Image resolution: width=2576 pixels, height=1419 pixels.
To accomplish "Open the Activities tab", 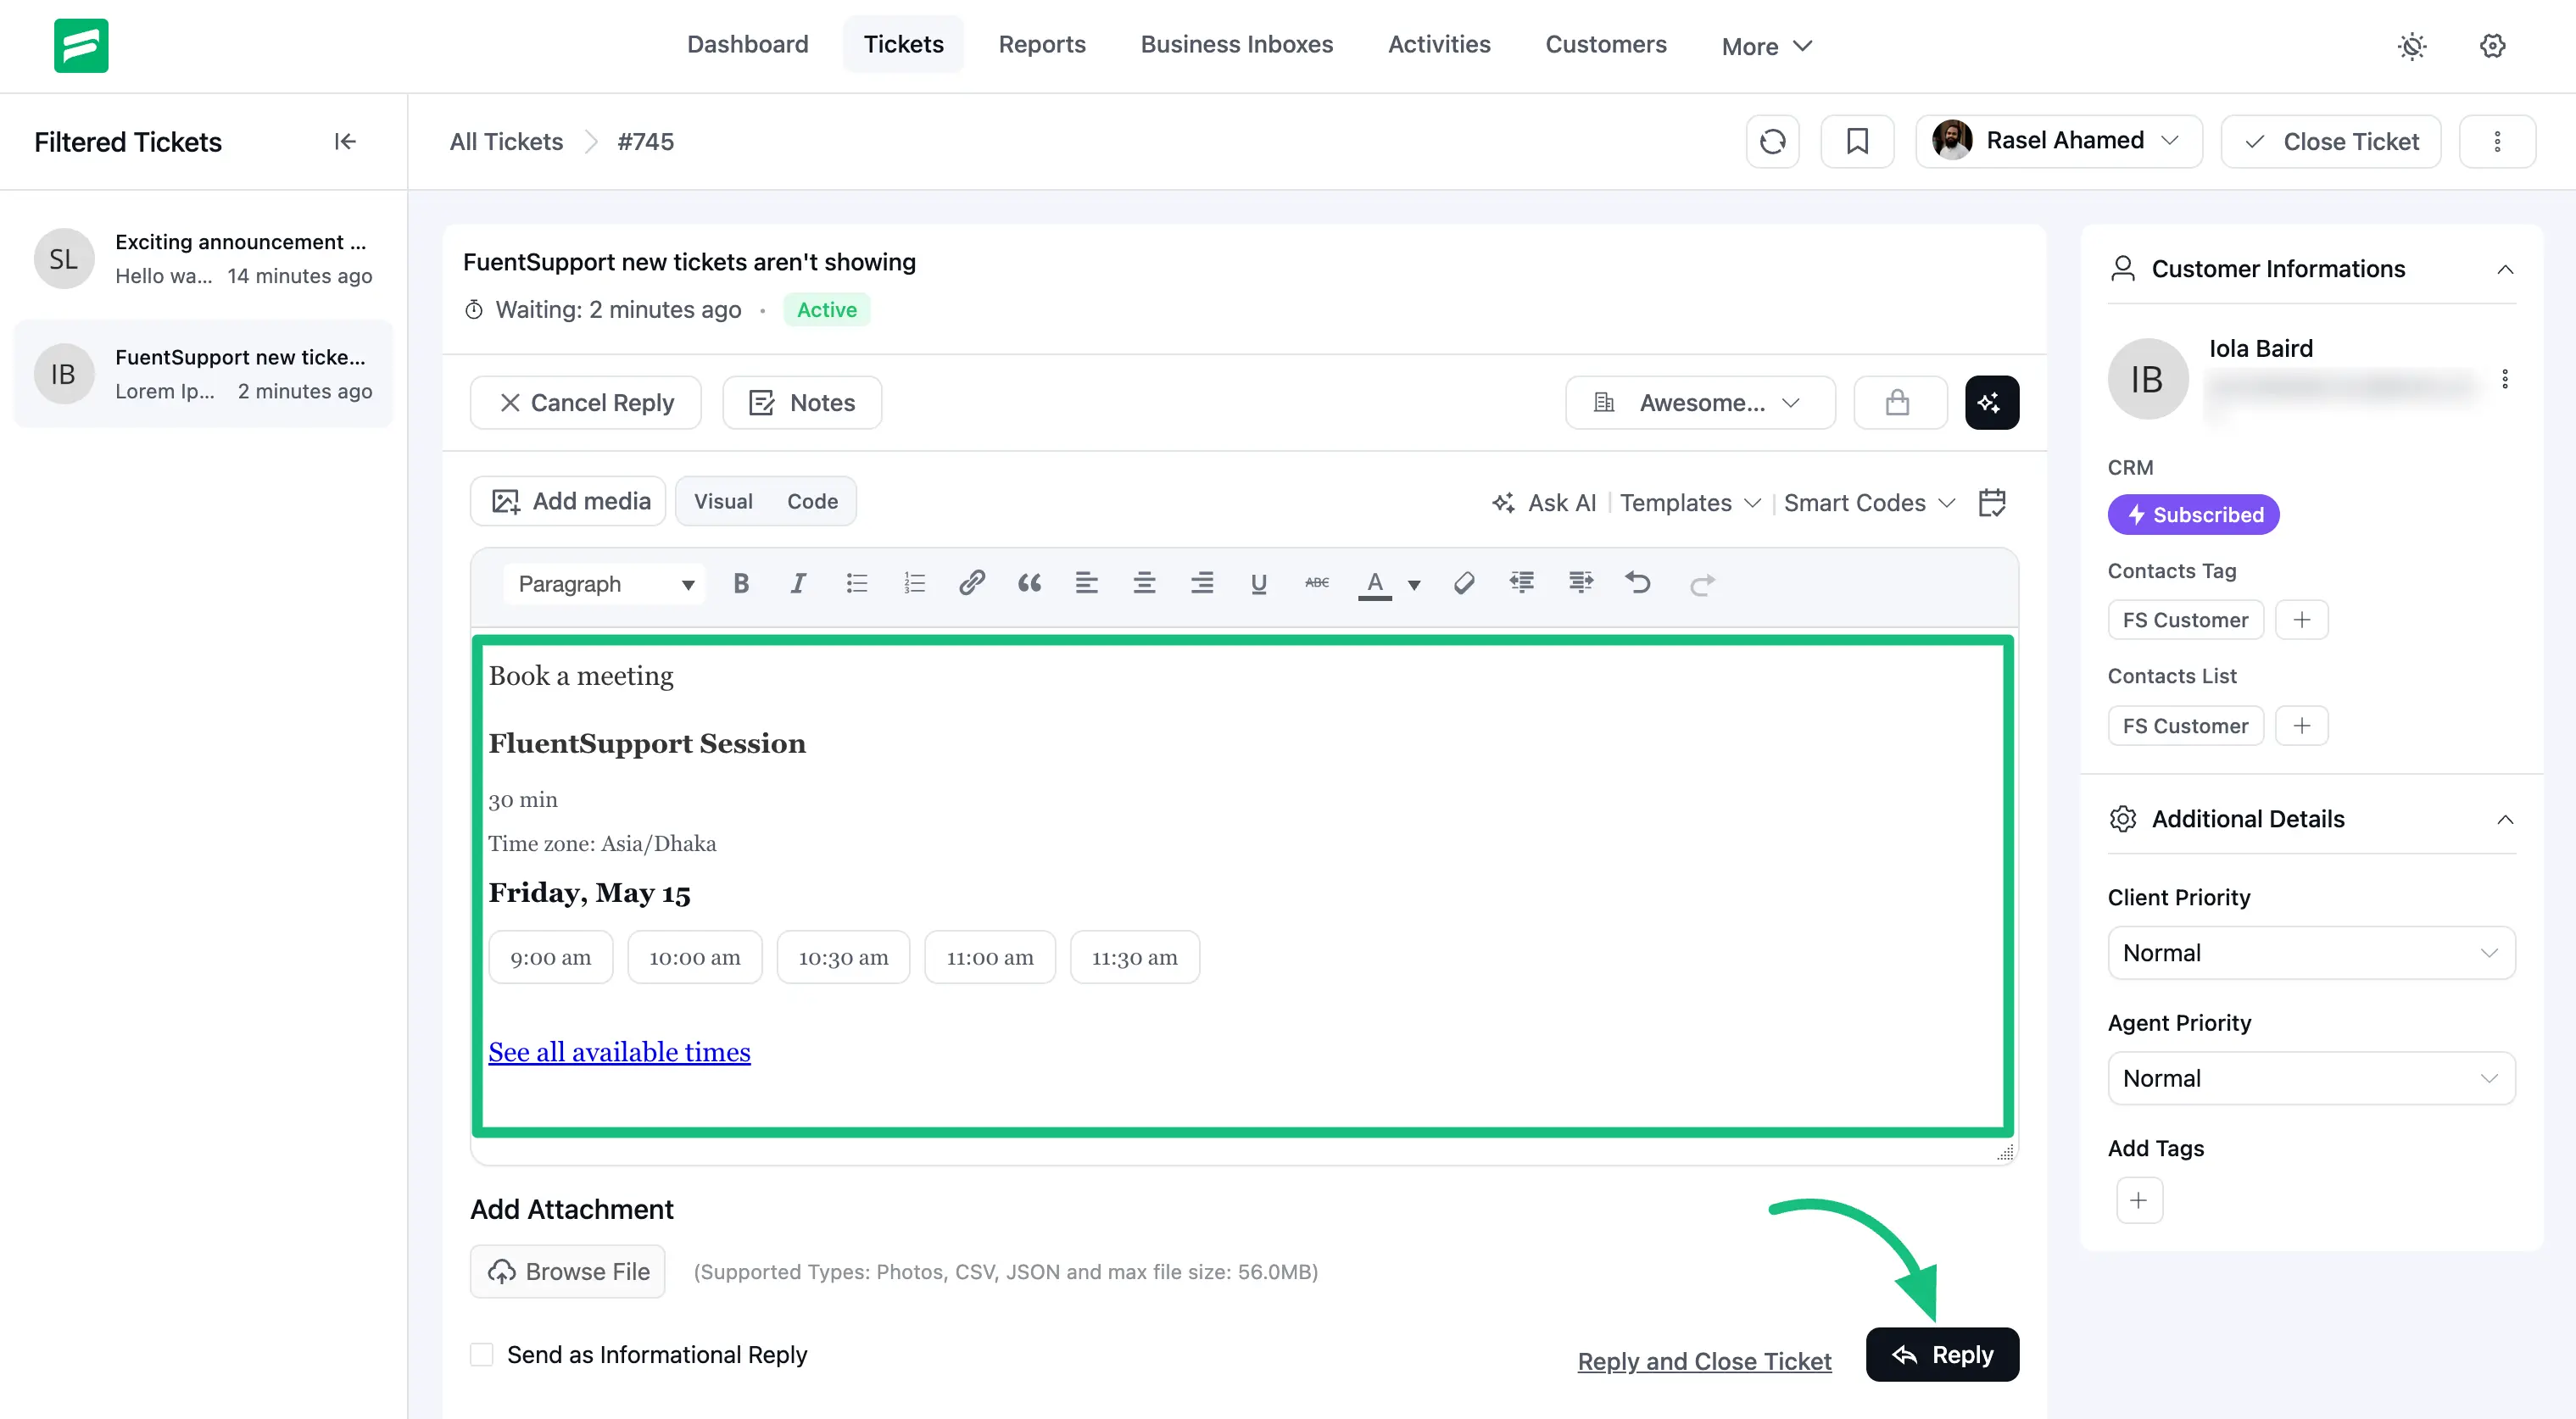I will click(1438, 45).
